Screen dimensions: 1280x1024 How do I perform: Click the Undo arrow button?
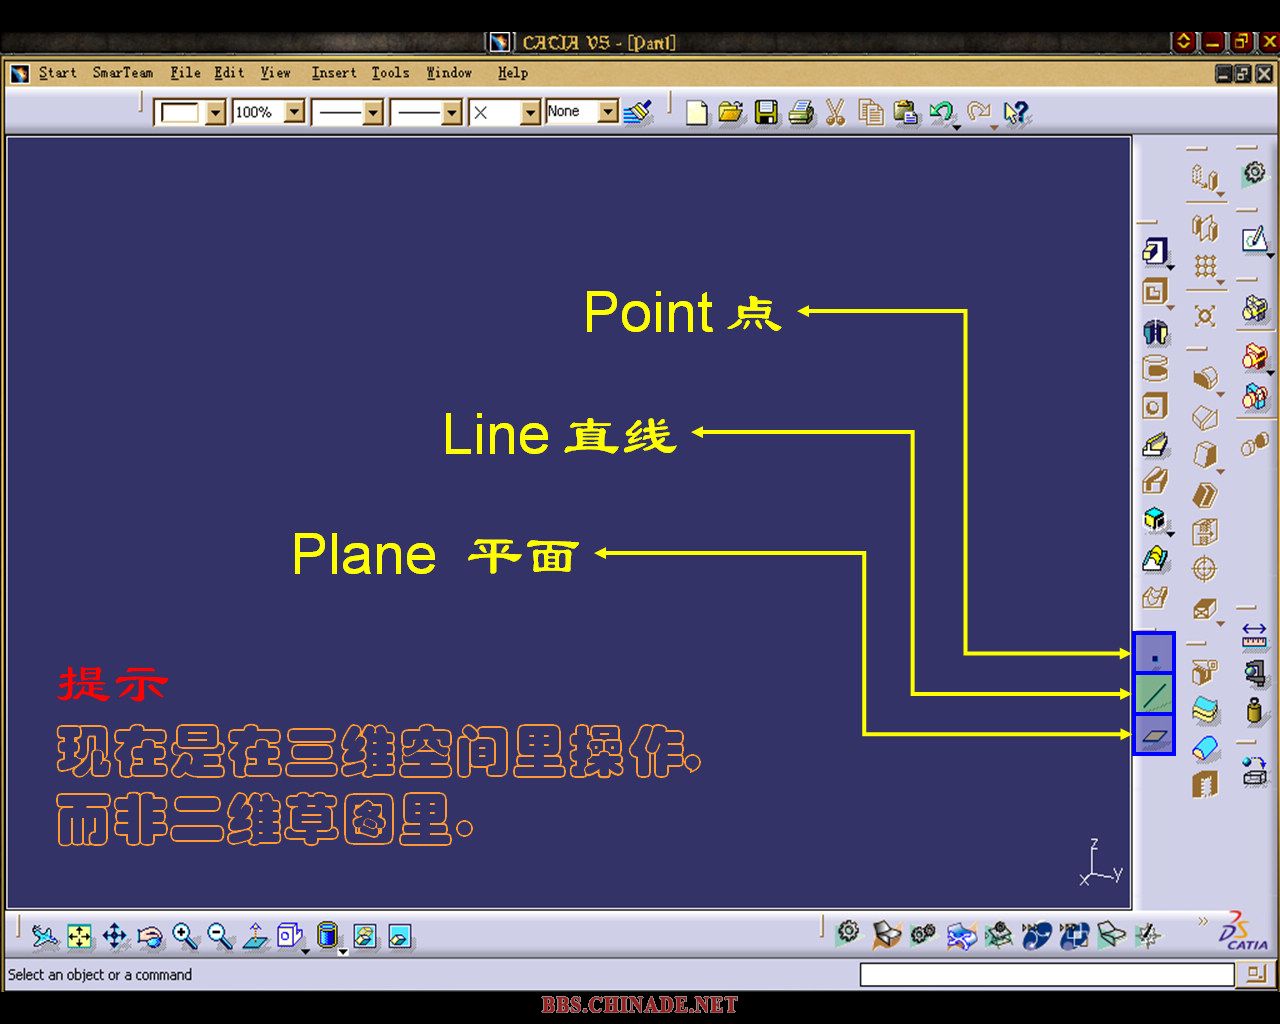click(x=940, y=112)
